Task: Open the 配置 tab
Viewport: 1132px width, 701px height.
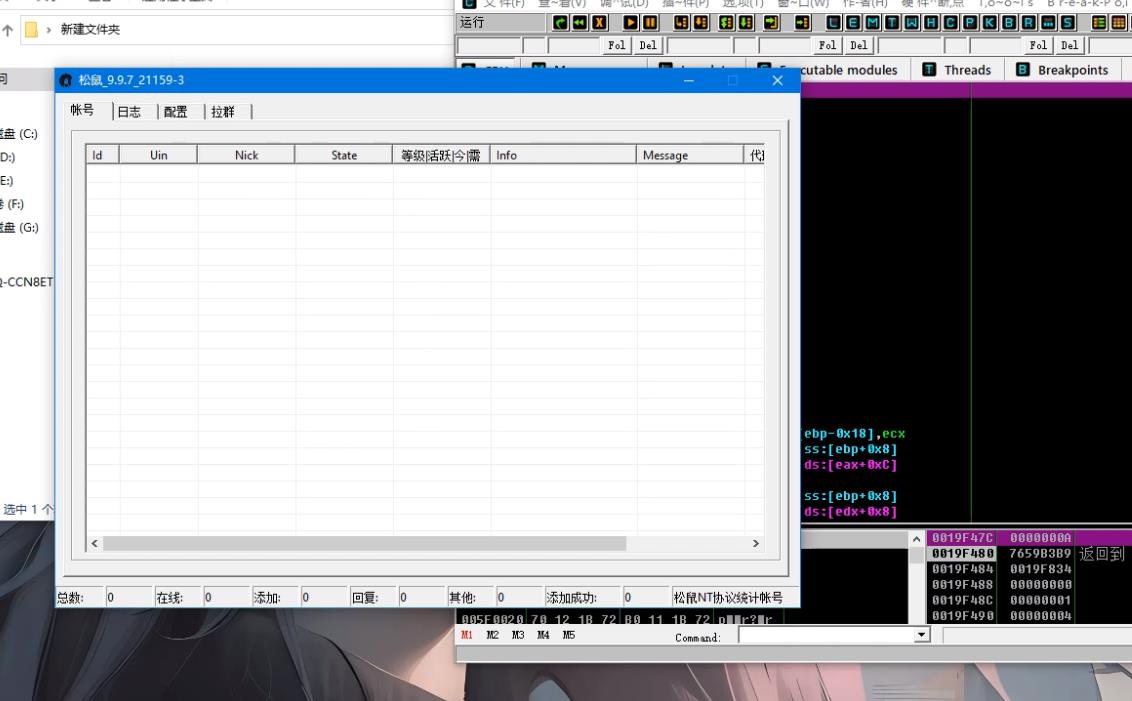Action: [175, 112]
